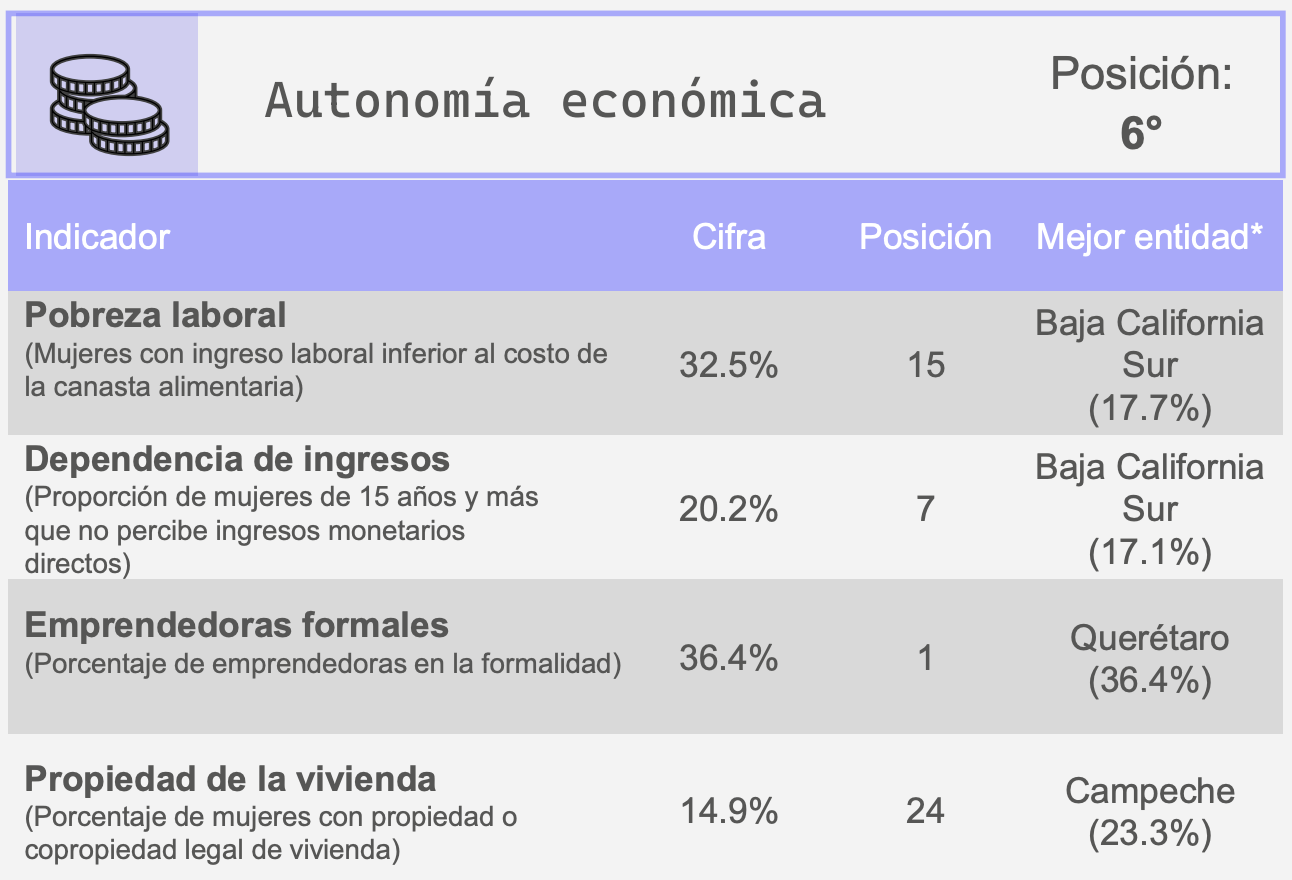This screenshot has height=880, width=1292.
Task: Select the Posición: 6° ranking label
Action: coord(1141,103)
